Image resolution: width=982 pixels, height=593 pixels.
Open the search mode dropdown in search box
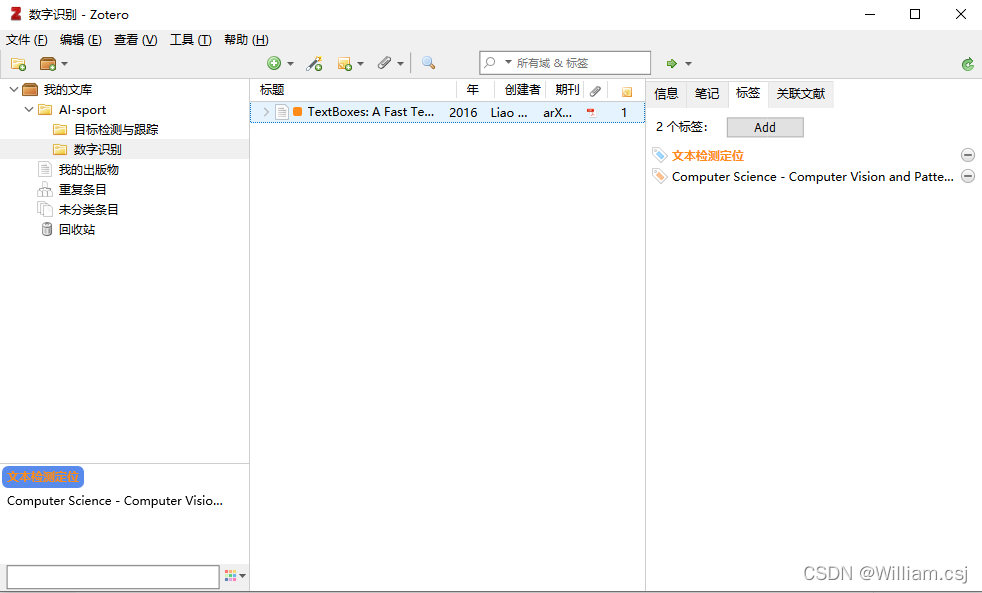click(x=508, y=62)
